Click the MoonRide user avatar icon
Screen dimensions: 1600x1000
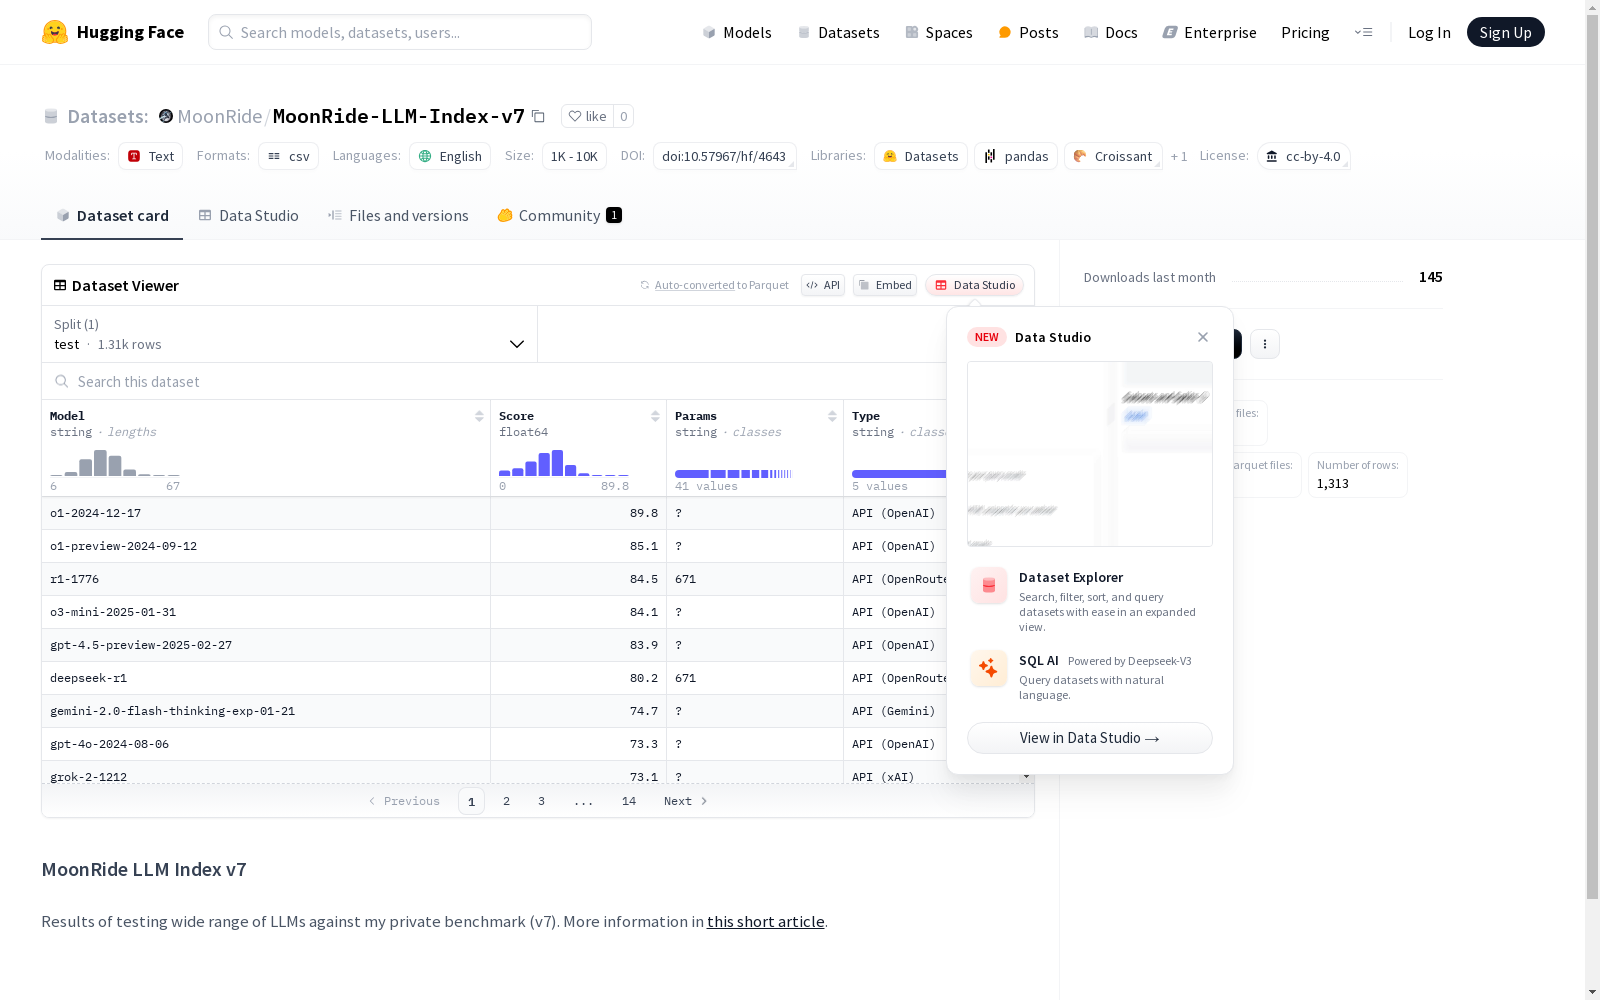(166, 116)
